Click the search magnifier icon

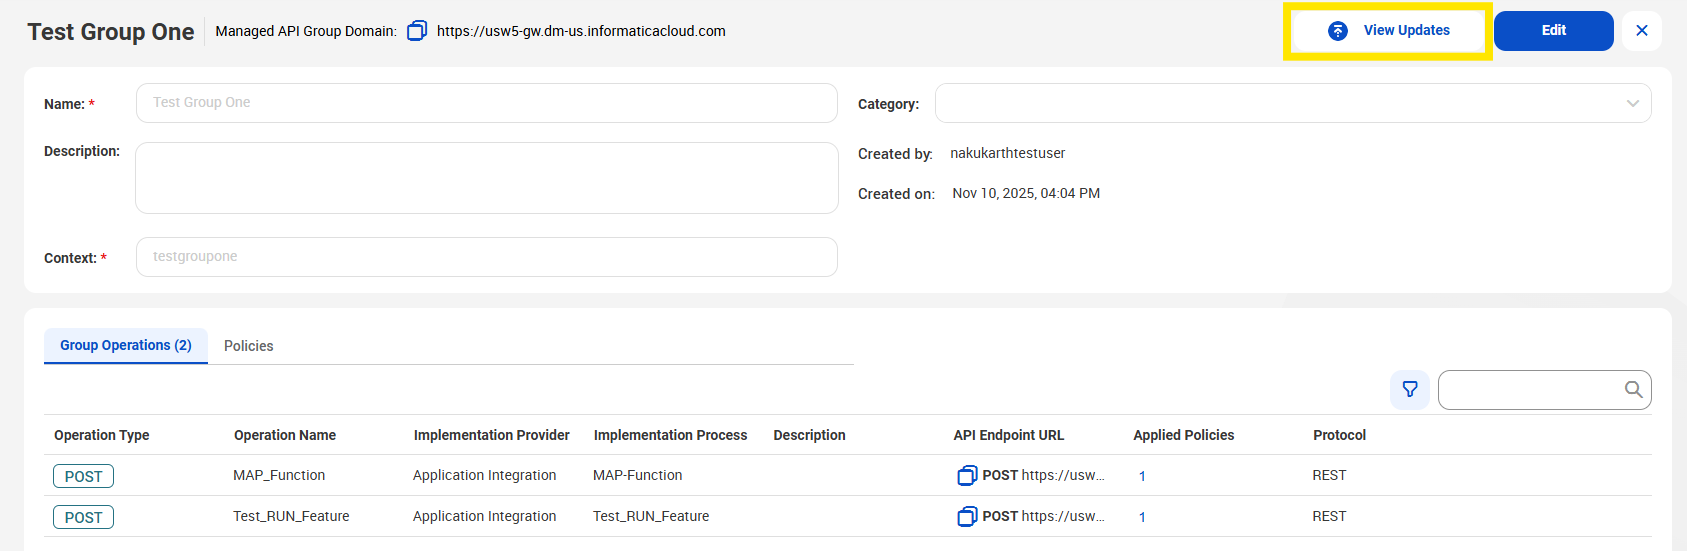[1633, 390]
